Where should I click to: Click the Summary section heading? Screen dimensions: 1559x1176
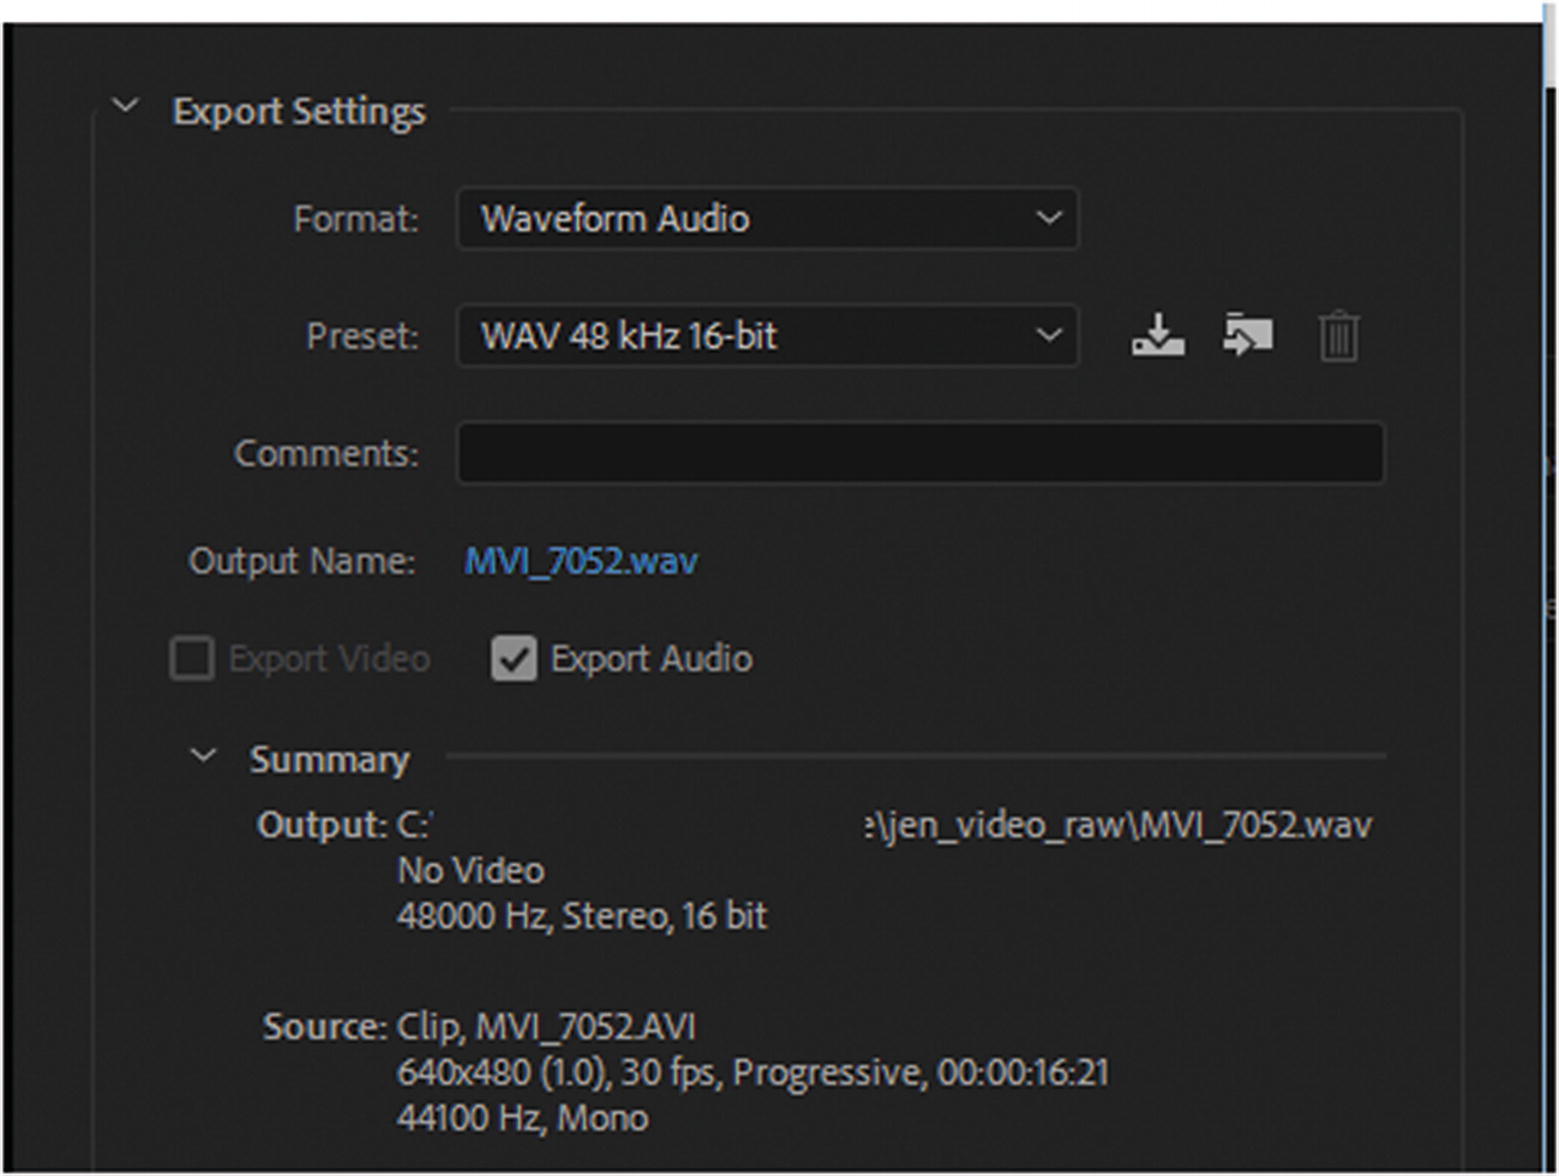[329, 760]
